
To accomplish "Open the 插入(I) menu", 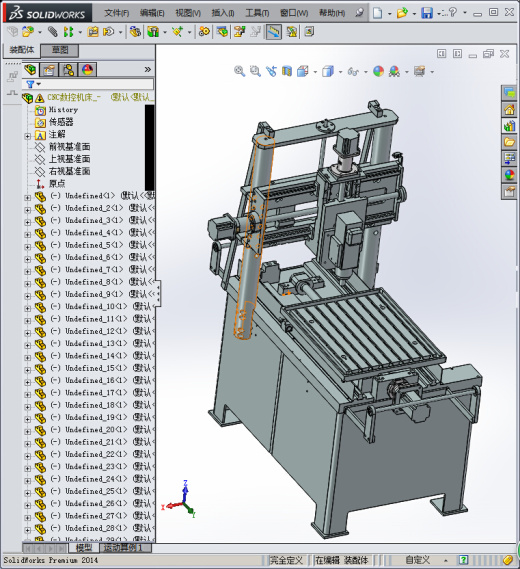I will click(223, 13).
